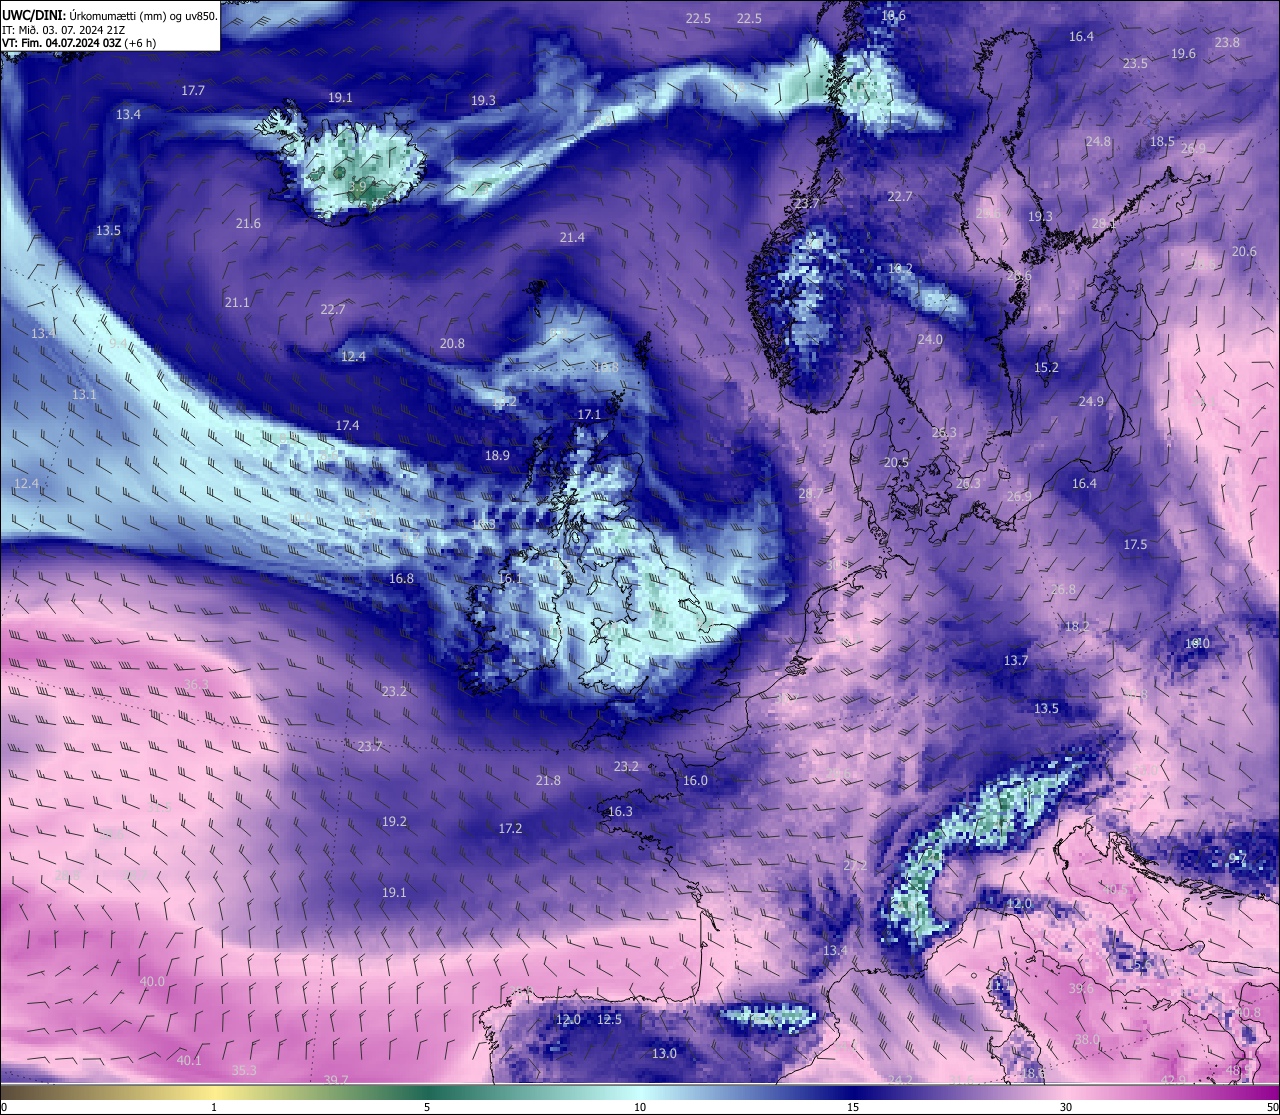Select the 17.1 value over Scotland
Viewport: 1280px width, 1115px height.
tap(589, 415)
